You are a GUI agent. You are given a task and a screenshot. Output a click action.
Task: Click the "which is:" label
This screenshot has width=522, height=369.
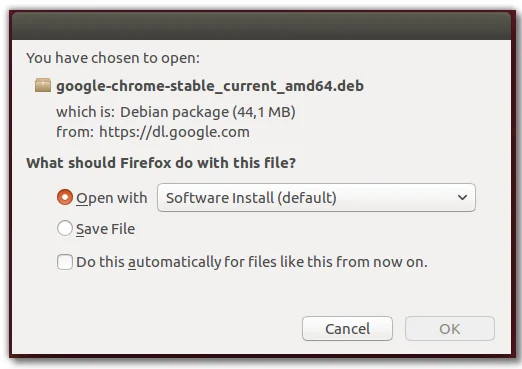coord(85,112)
